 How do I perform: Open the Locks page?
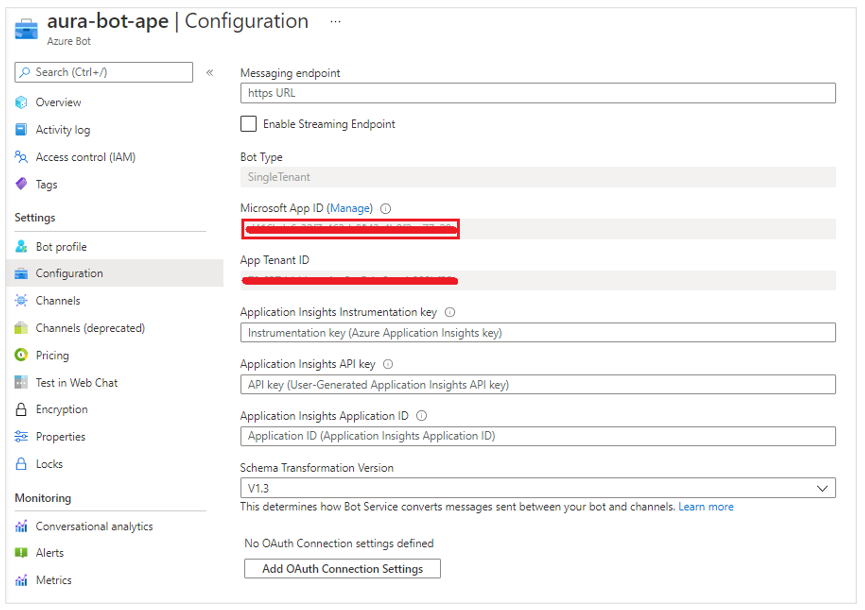coord(49,464)
